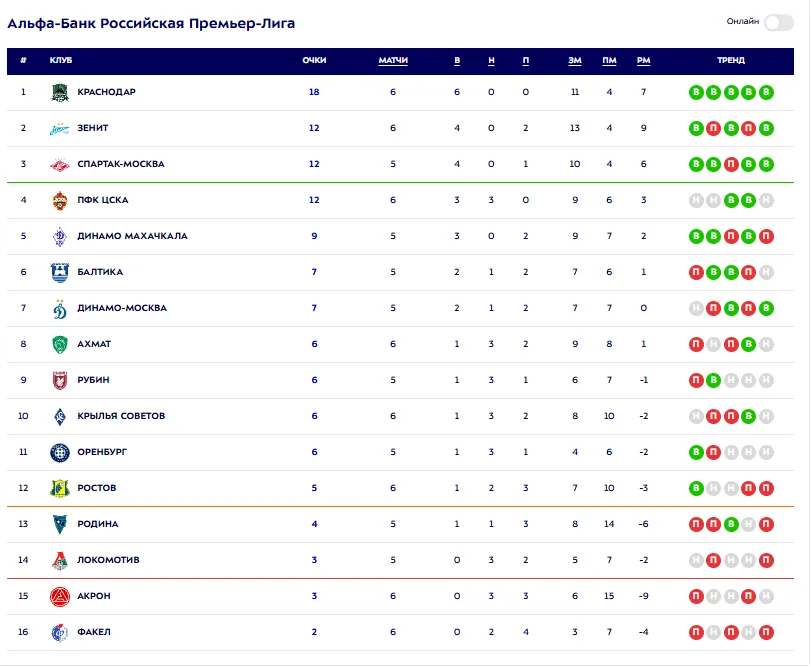Open the ПФК ЦСКА club link
The width and height of the screenshot is (811, 667).
pos(103,200)
